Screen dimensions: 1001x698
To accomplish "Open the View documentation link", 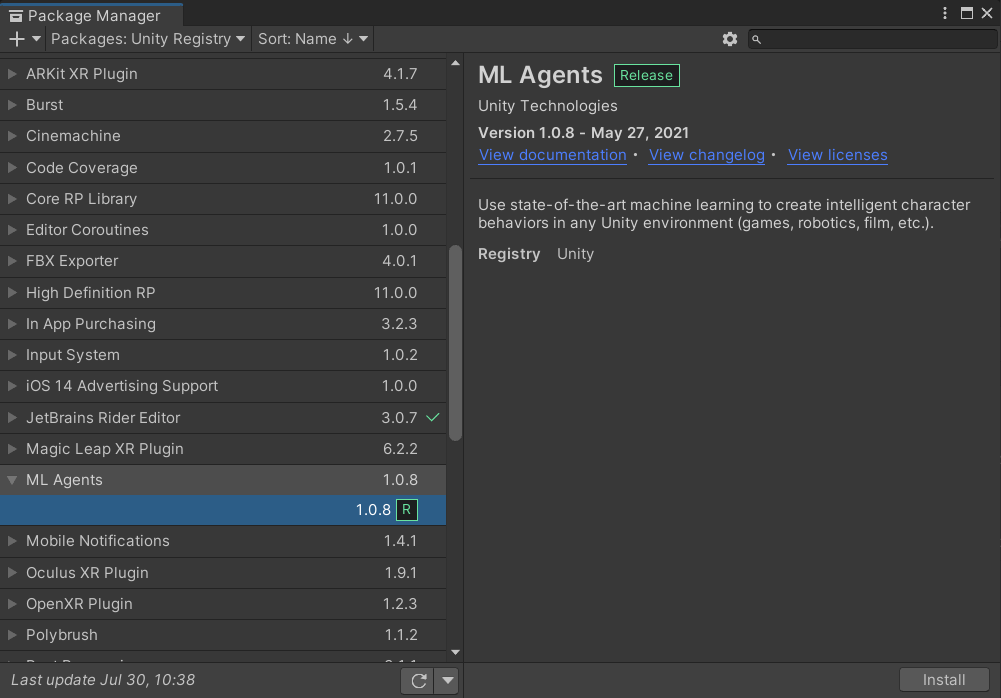I will [x=552, y=155].
